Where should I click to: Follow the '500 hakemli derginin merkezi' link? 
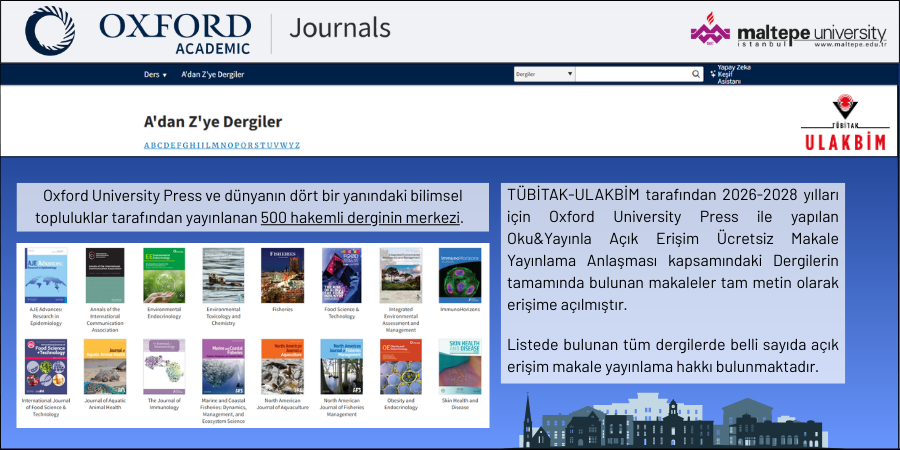pos(360,218)
